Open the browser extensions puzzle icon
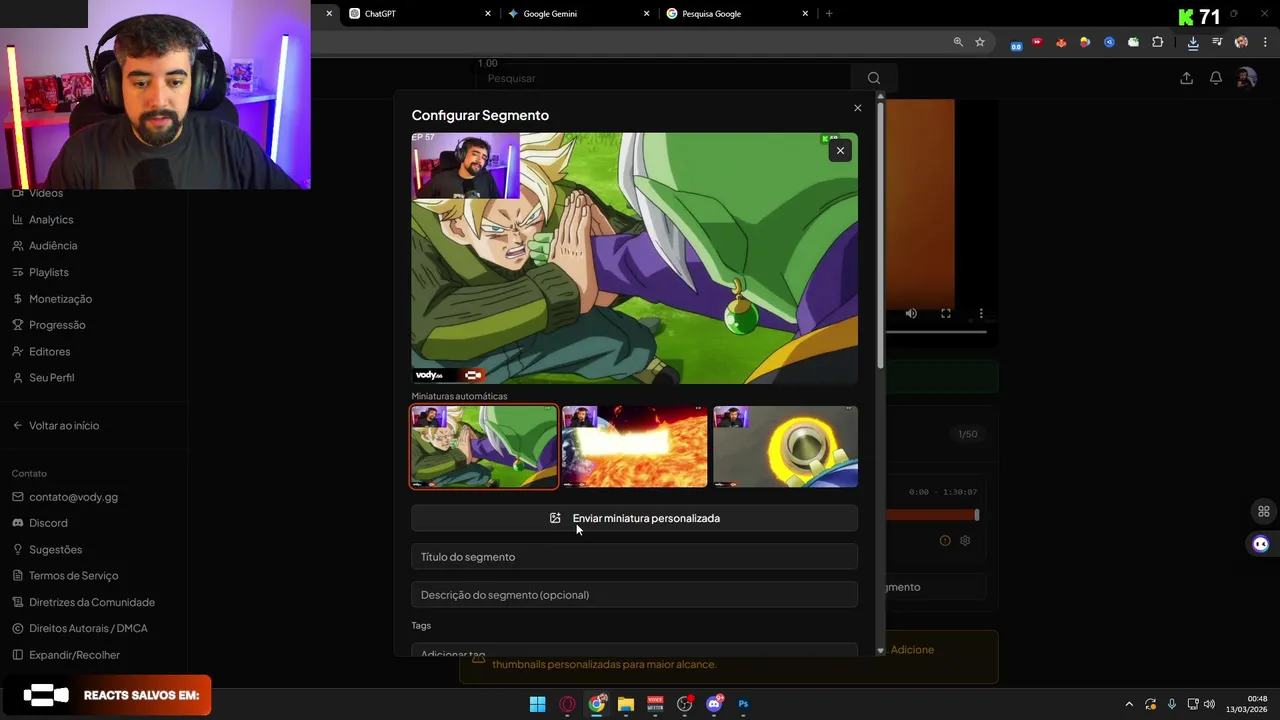The width and height of the screenshot is (1280, 720). 1157,42
